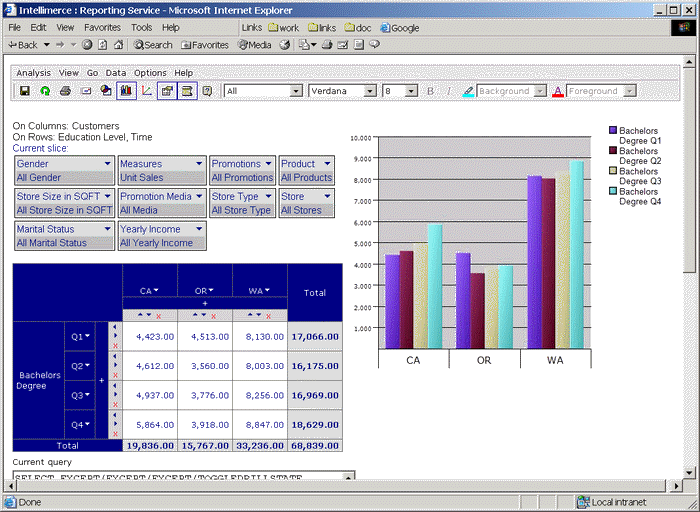Click the maroon Bachelors Degree Q2 legend swatch

pyautogui.click(x=613, y=151)
